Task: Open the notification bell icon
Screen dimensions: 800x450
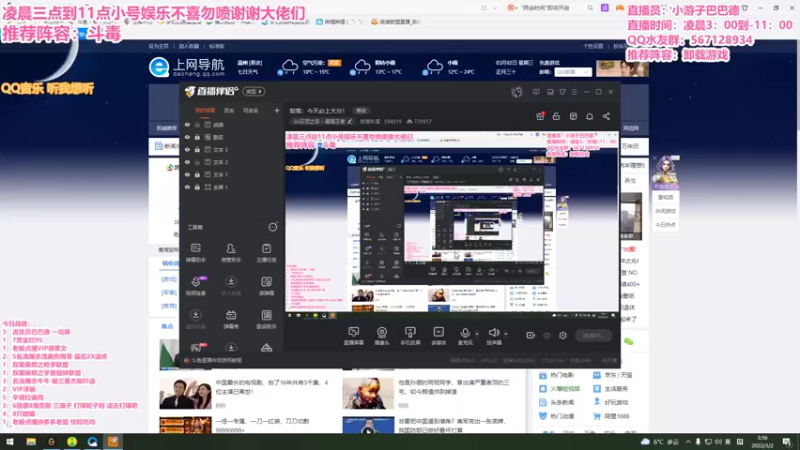Action: (589, 116)
